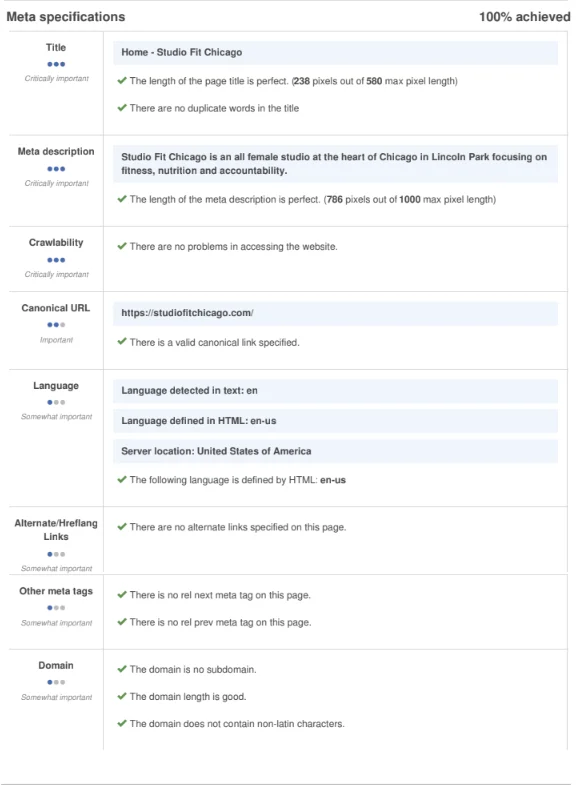Click the 100% achieved score label
Screen dimensions: 576x785
click(524, 17)
